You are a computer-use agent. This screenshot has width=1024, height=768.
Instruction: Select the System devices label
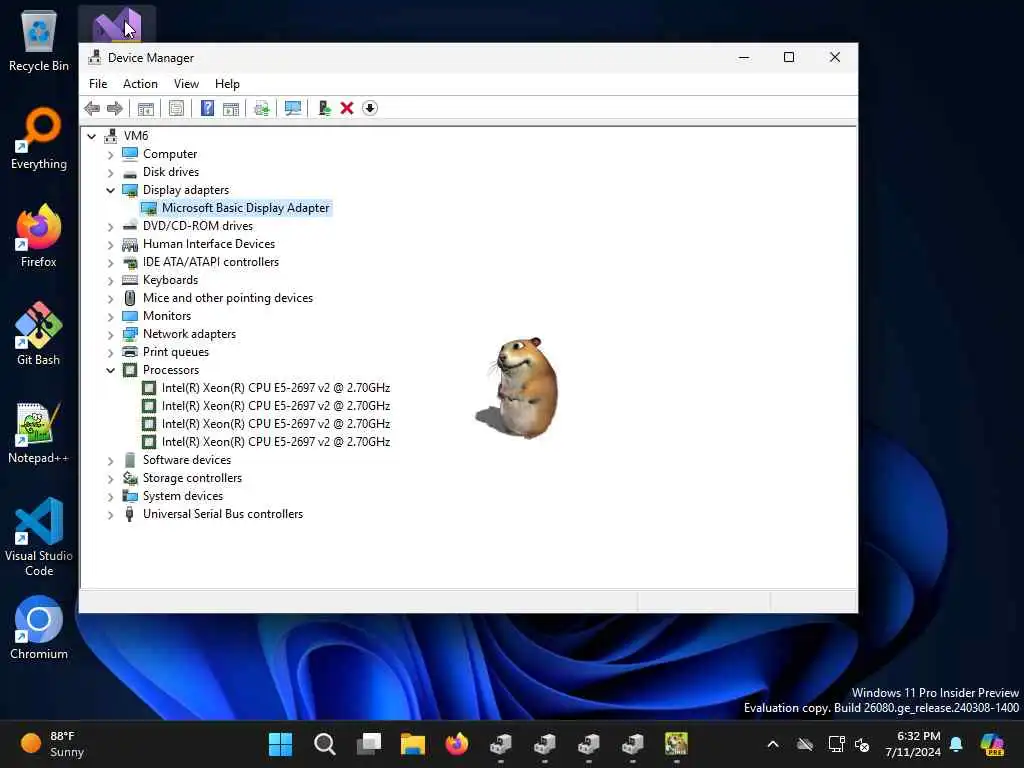(183, 496)
